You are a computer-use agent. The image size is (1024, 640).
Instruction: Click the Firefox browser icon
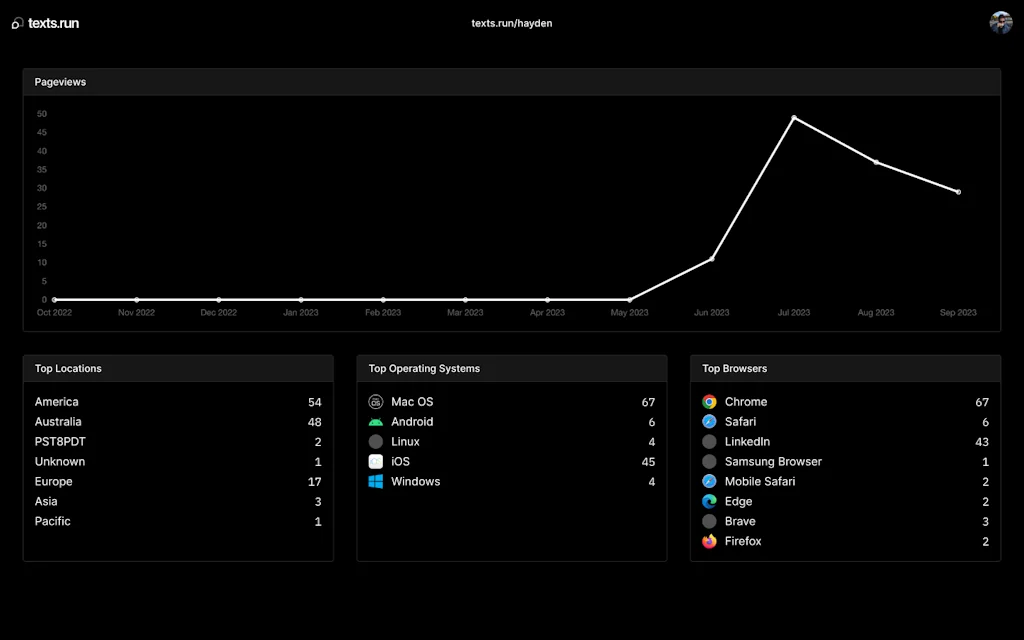click(709, 542)
